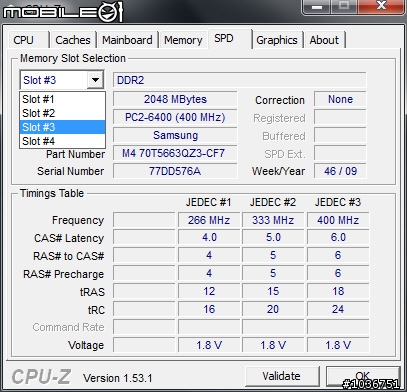Click the Version 1.53.1 label
The image size is (407, 392).
[118, 378]
